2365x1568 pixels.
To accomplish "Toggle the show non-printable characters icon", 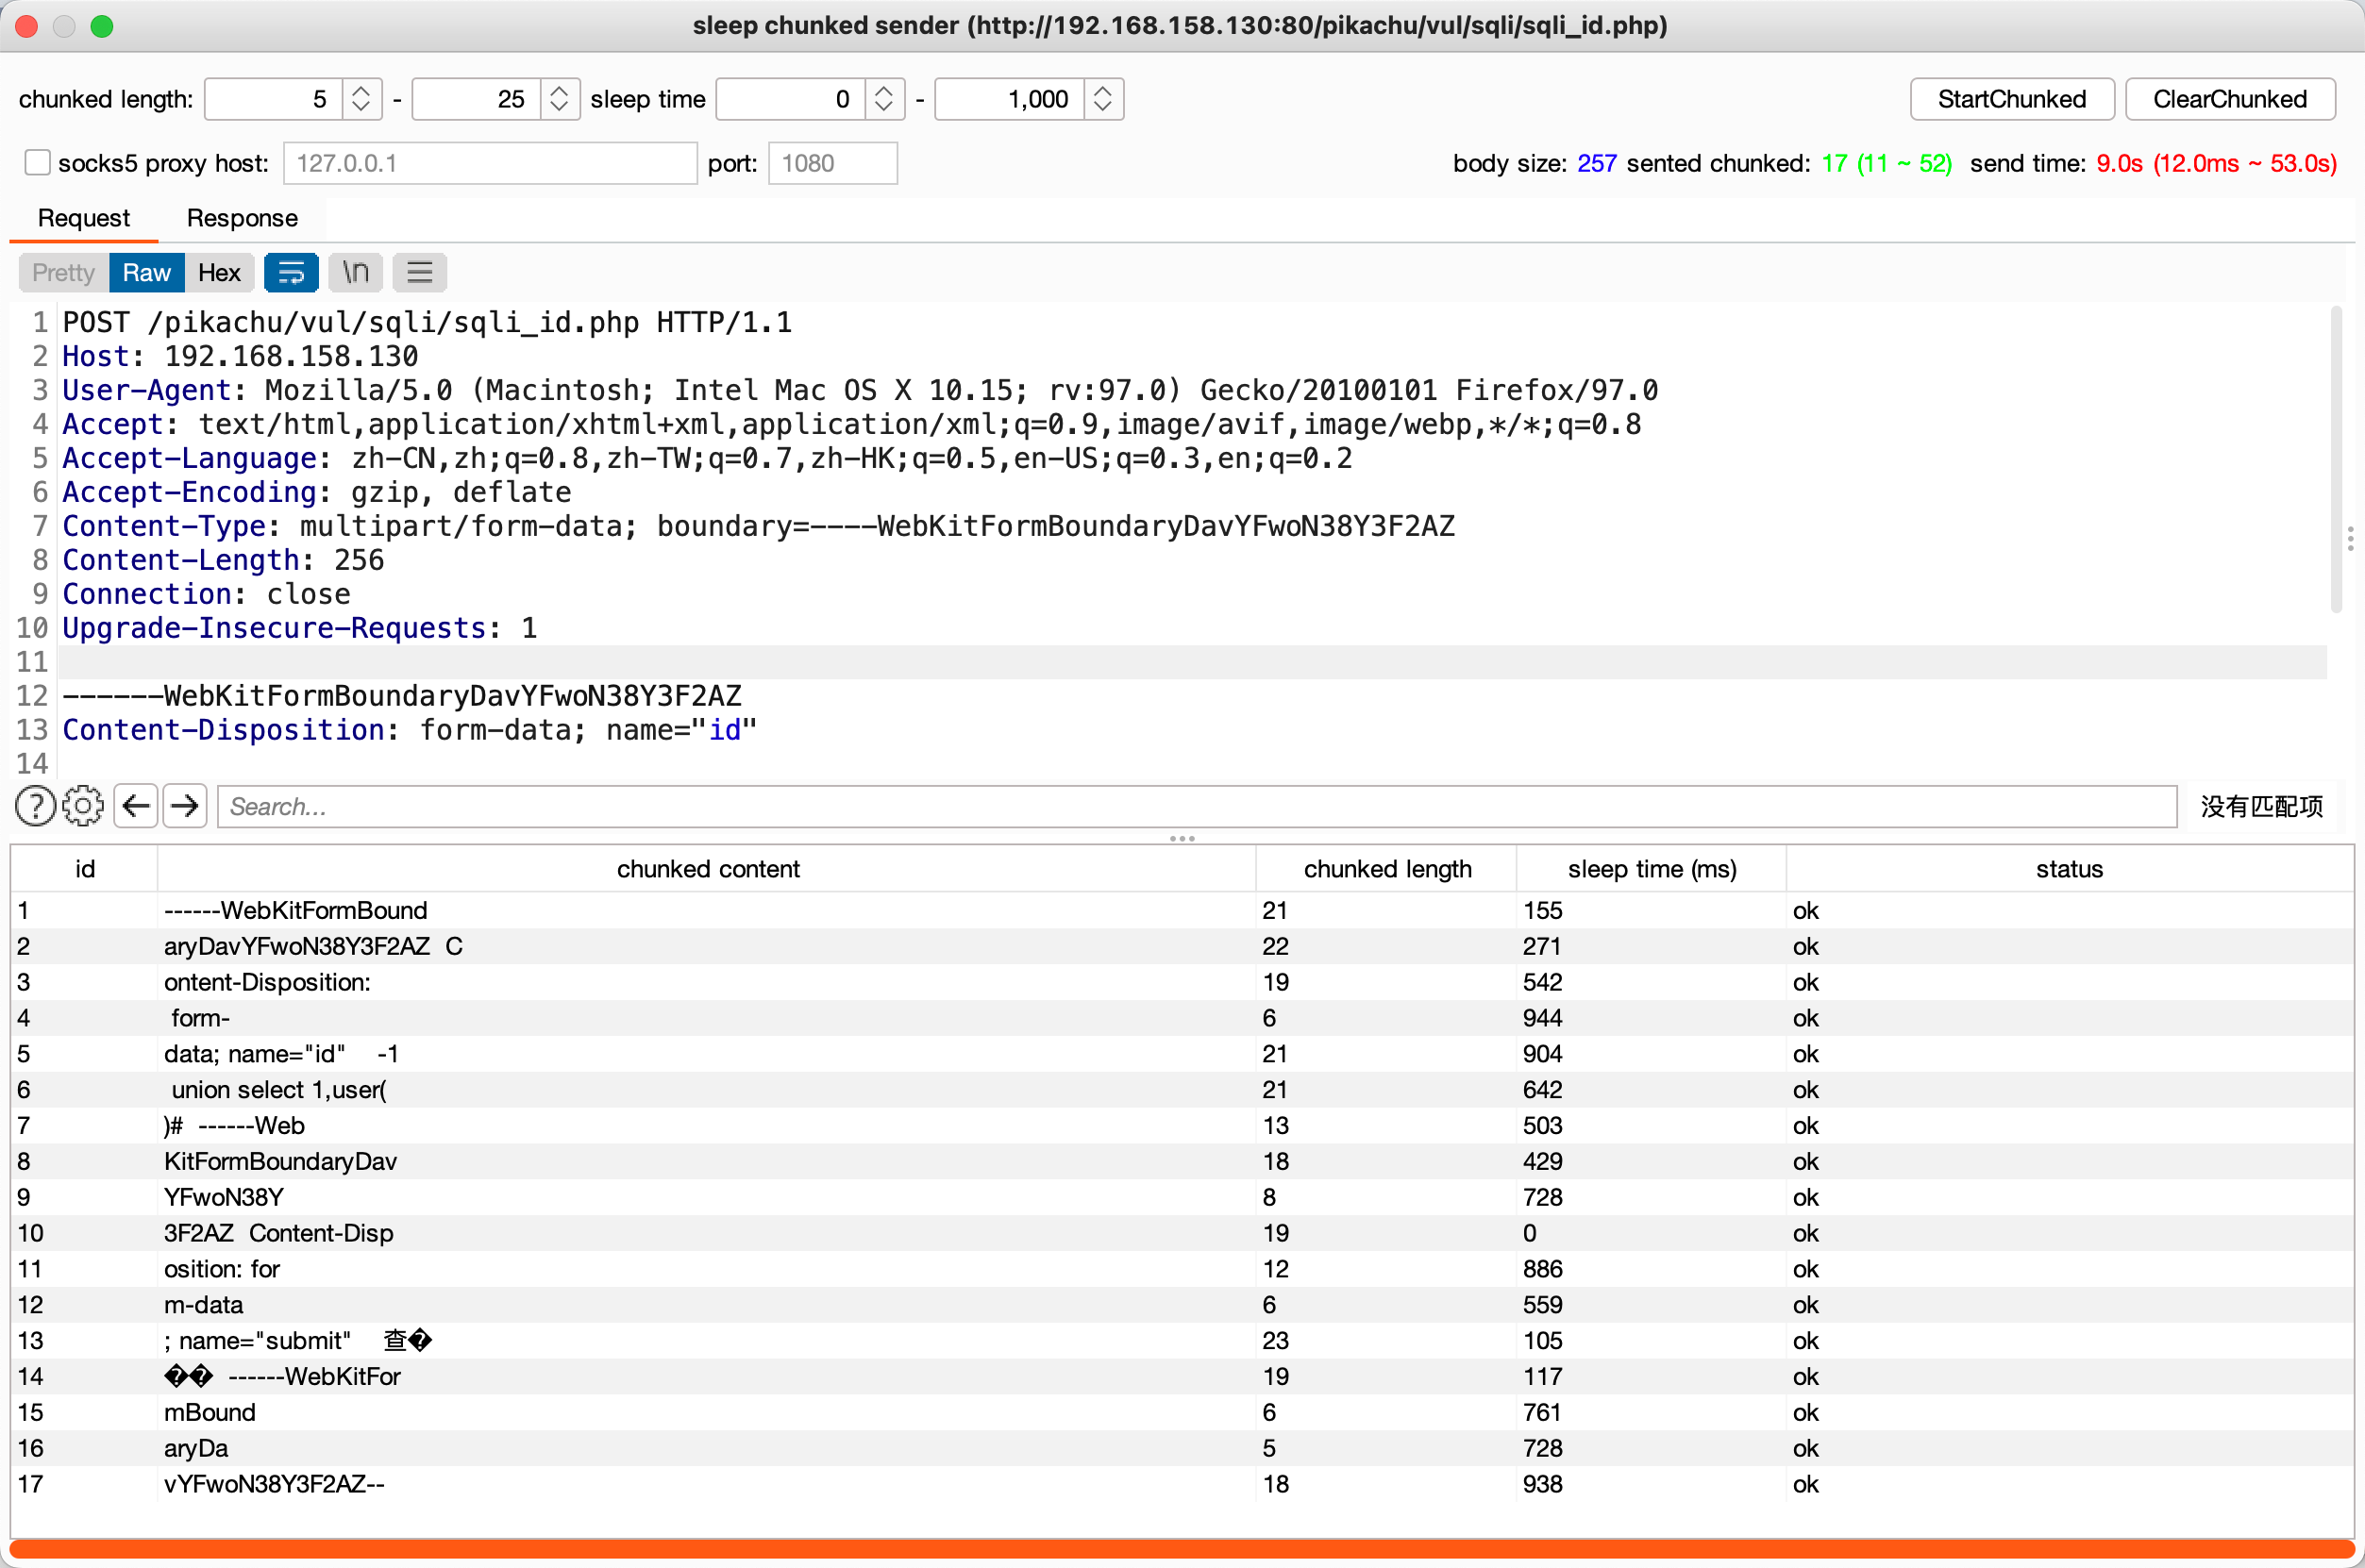I will [x=356, y=273].
